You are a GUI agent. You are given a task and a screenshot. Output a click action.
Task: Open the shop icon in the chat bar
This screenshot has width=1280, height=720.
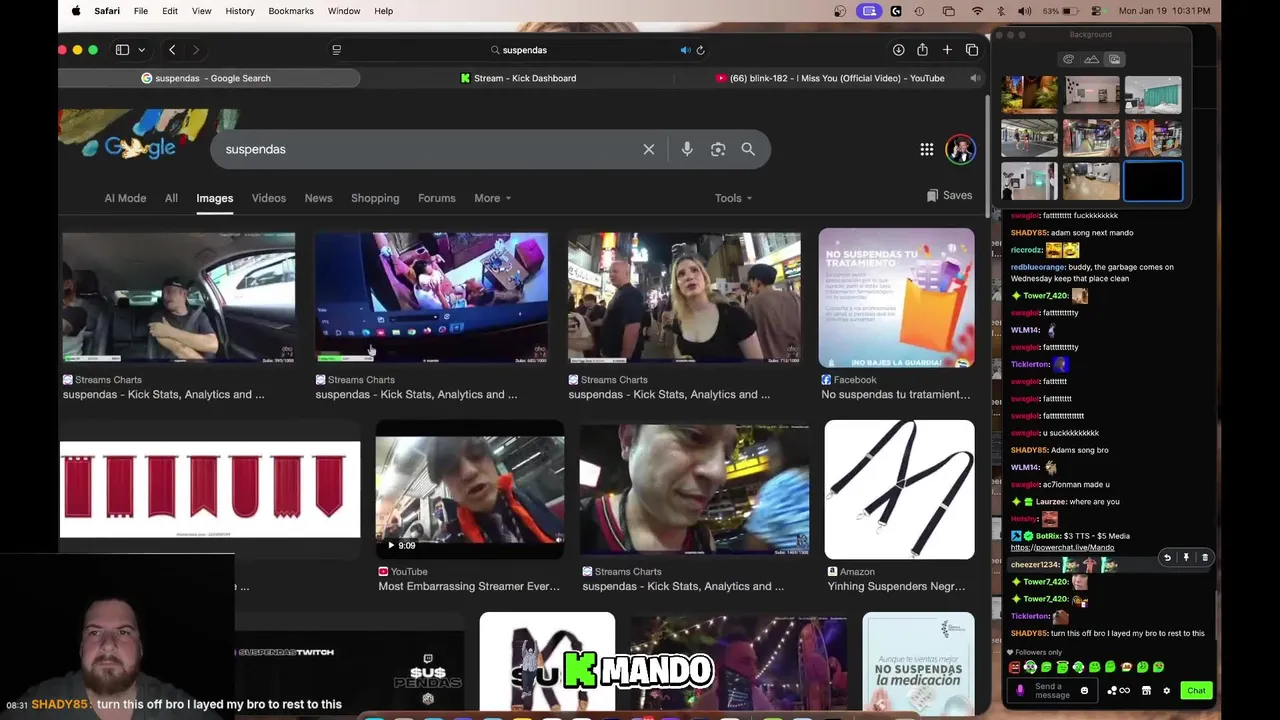(x=1146, y=690)
